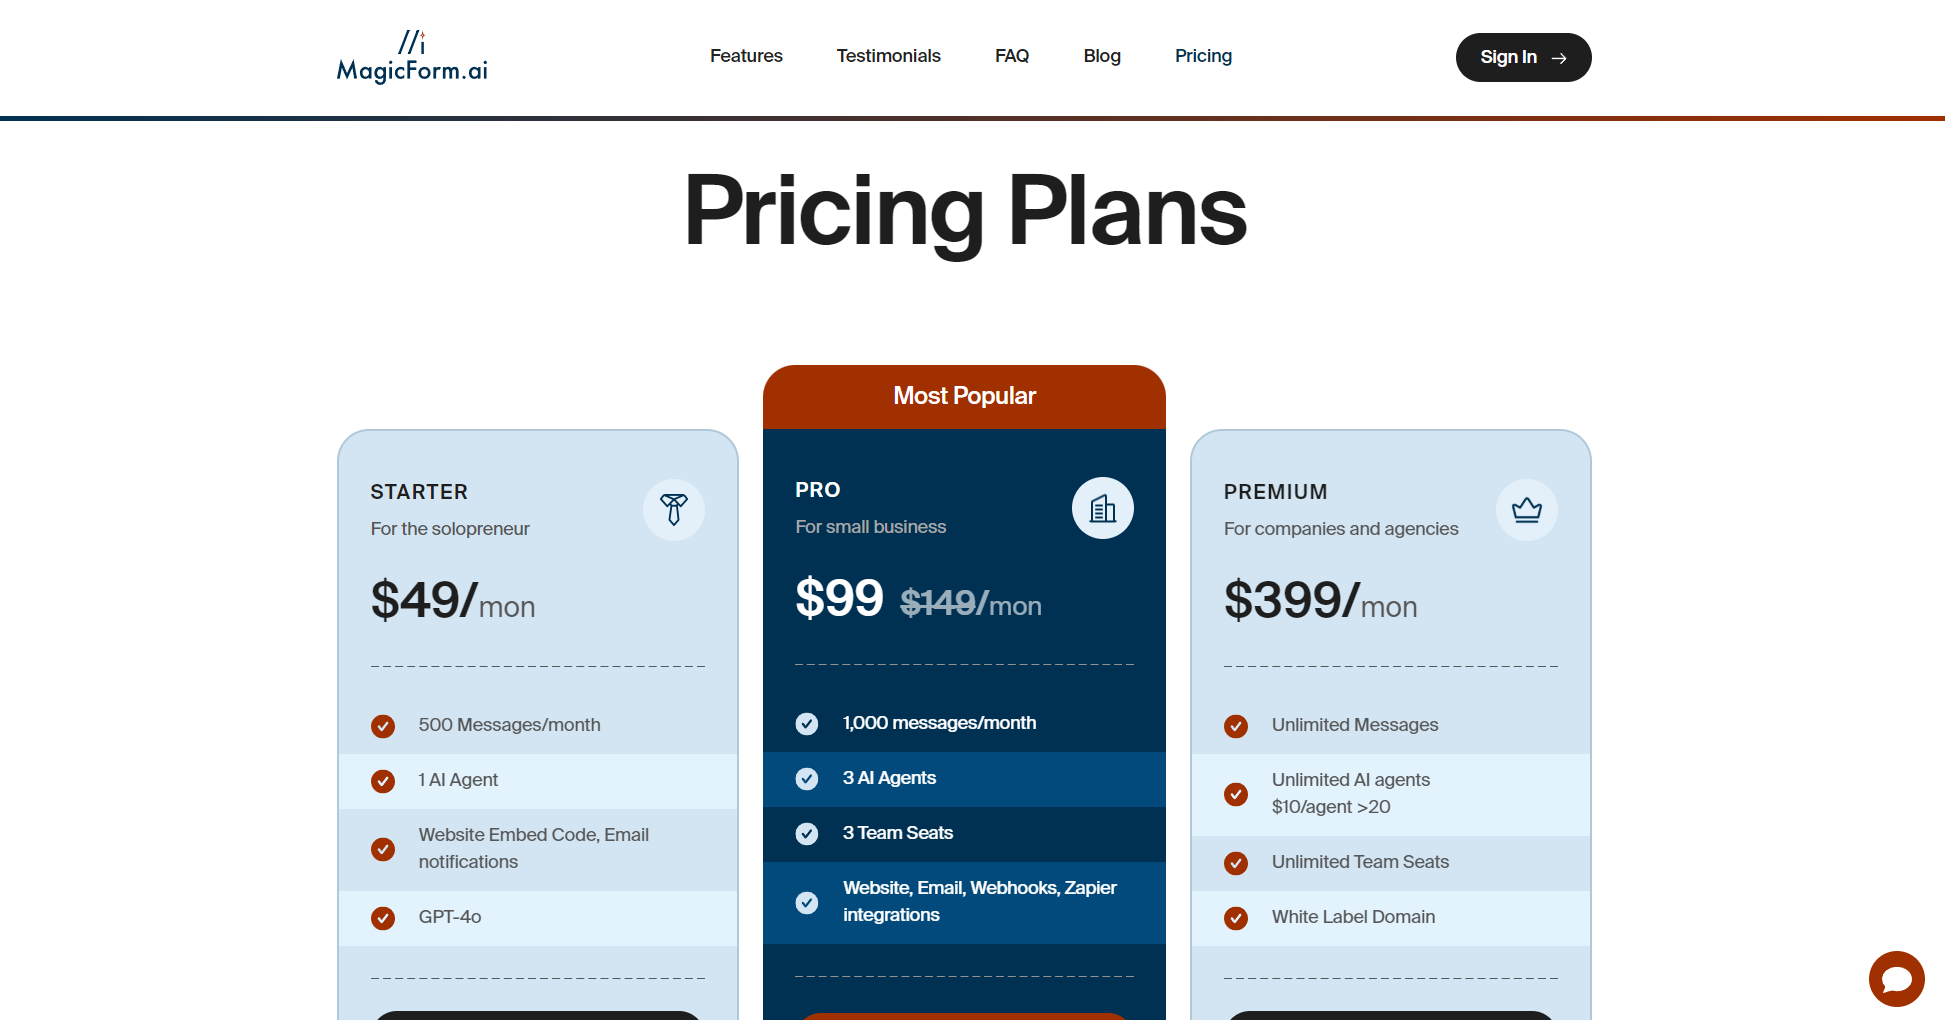
Task: Click the $99 Pro price
Action: pyautogui.click(x=839, y=598)
